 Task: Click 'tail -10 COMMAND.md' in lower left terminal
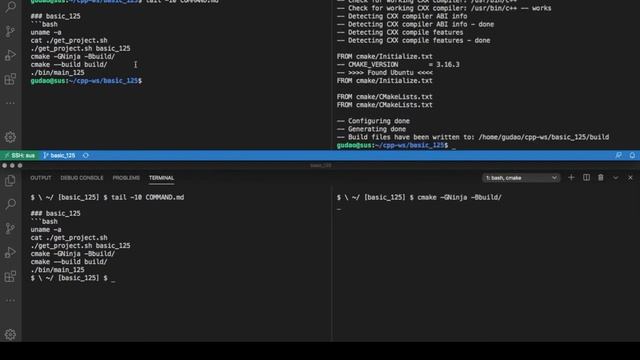147,197
